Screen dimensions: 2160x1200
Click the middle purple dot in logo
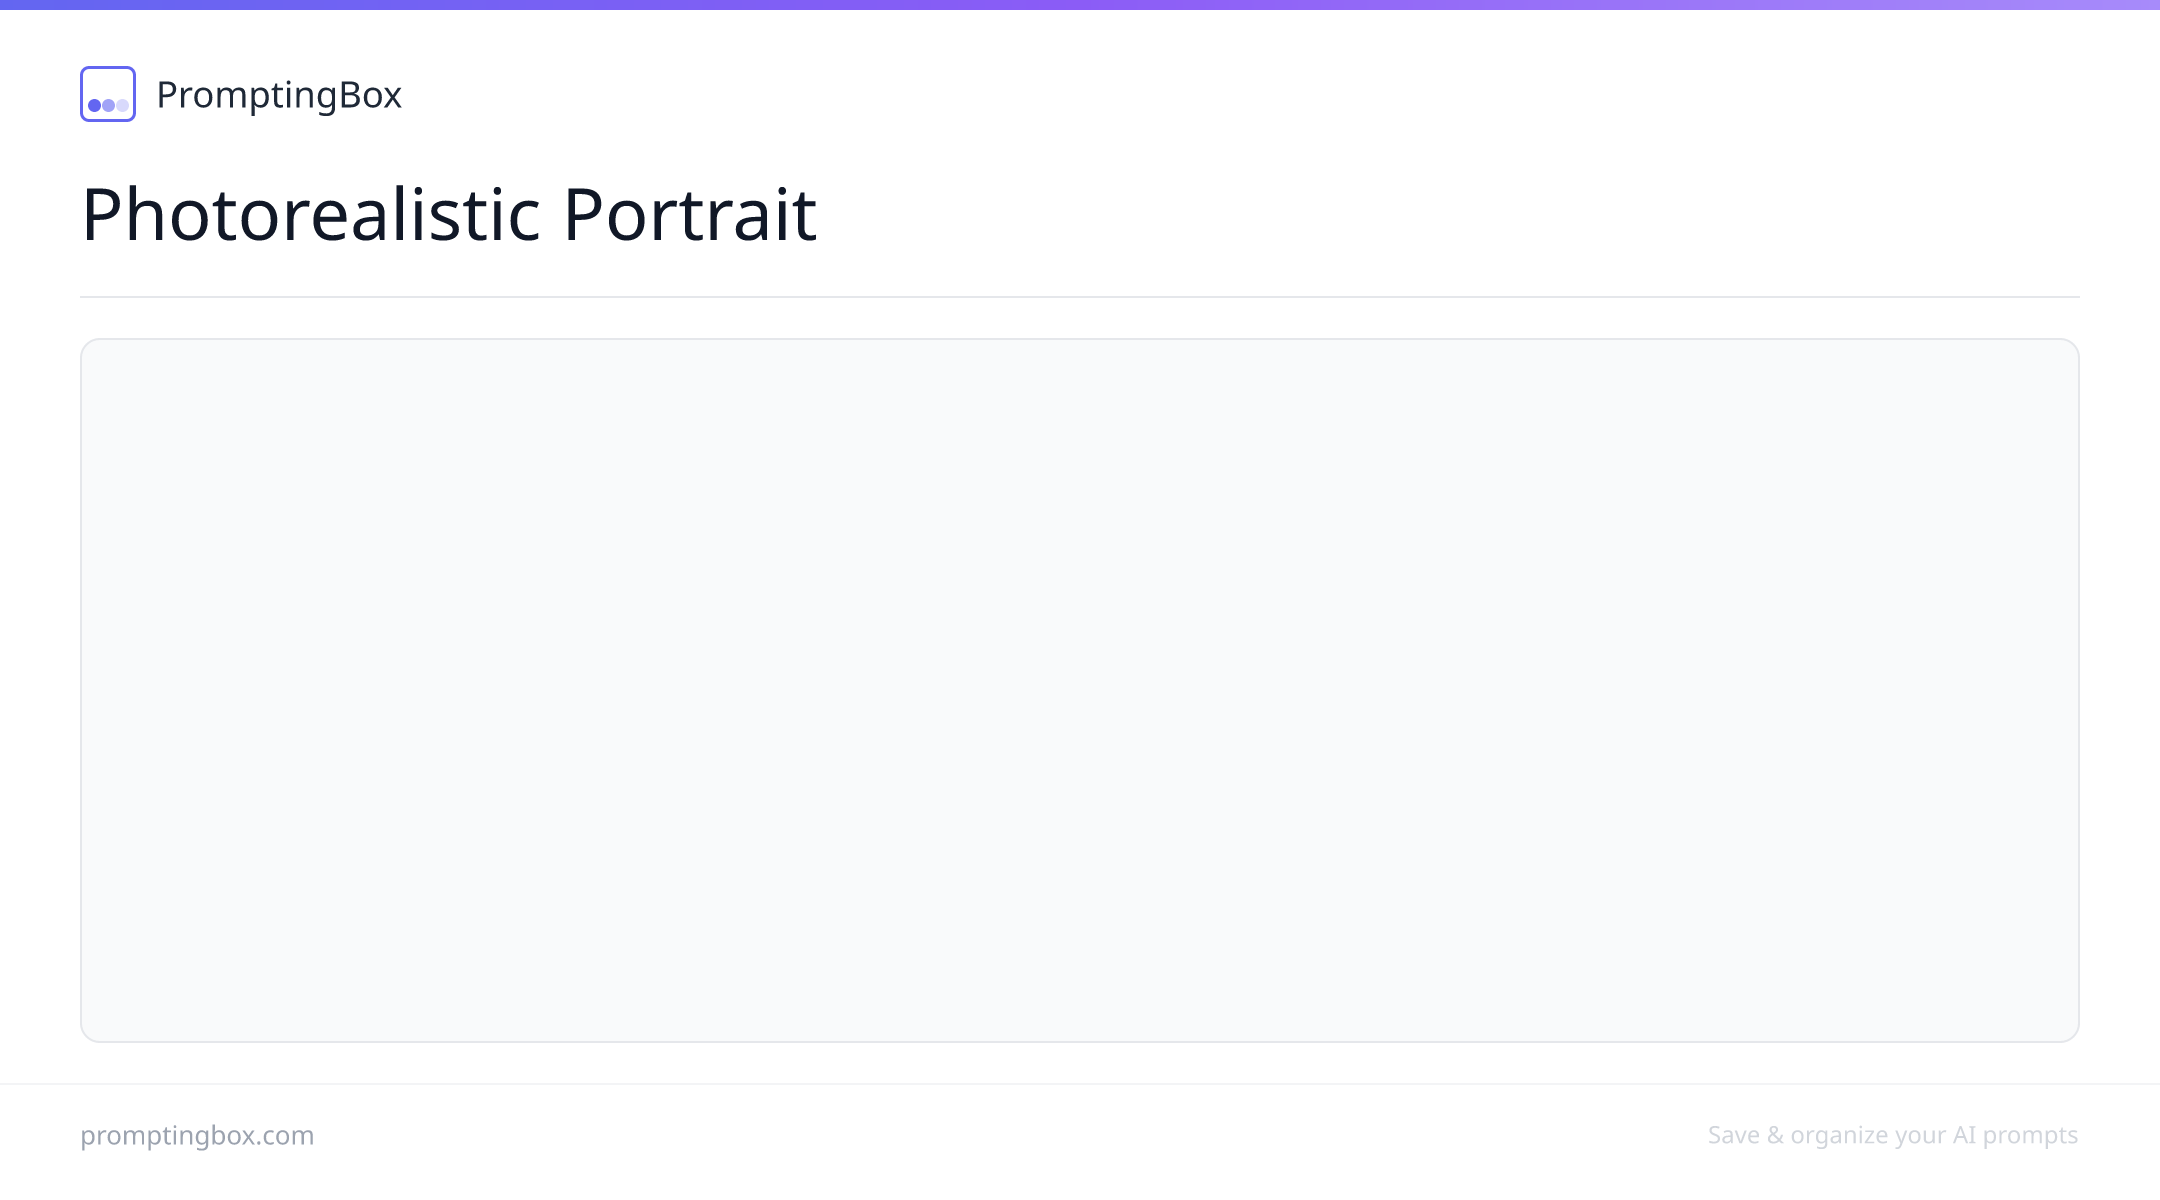(x=108, y=105)
